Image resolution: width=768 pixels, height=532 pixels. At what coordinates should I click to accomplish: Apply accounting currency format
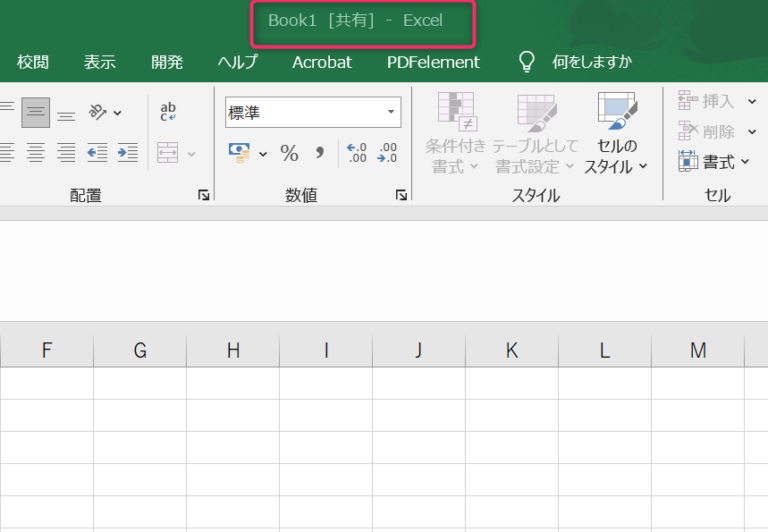(x=240, y=153)
